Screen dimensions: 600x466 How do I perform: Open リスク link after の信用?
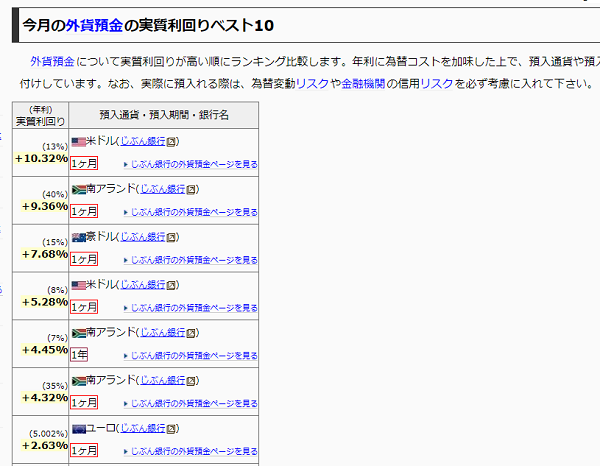click(437, 83)
